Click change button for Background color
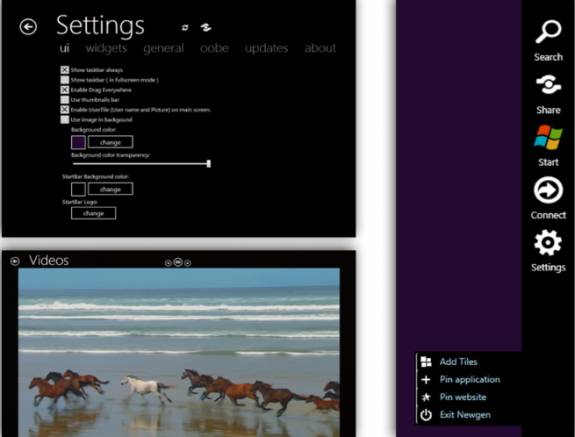 tap(110, 142)
